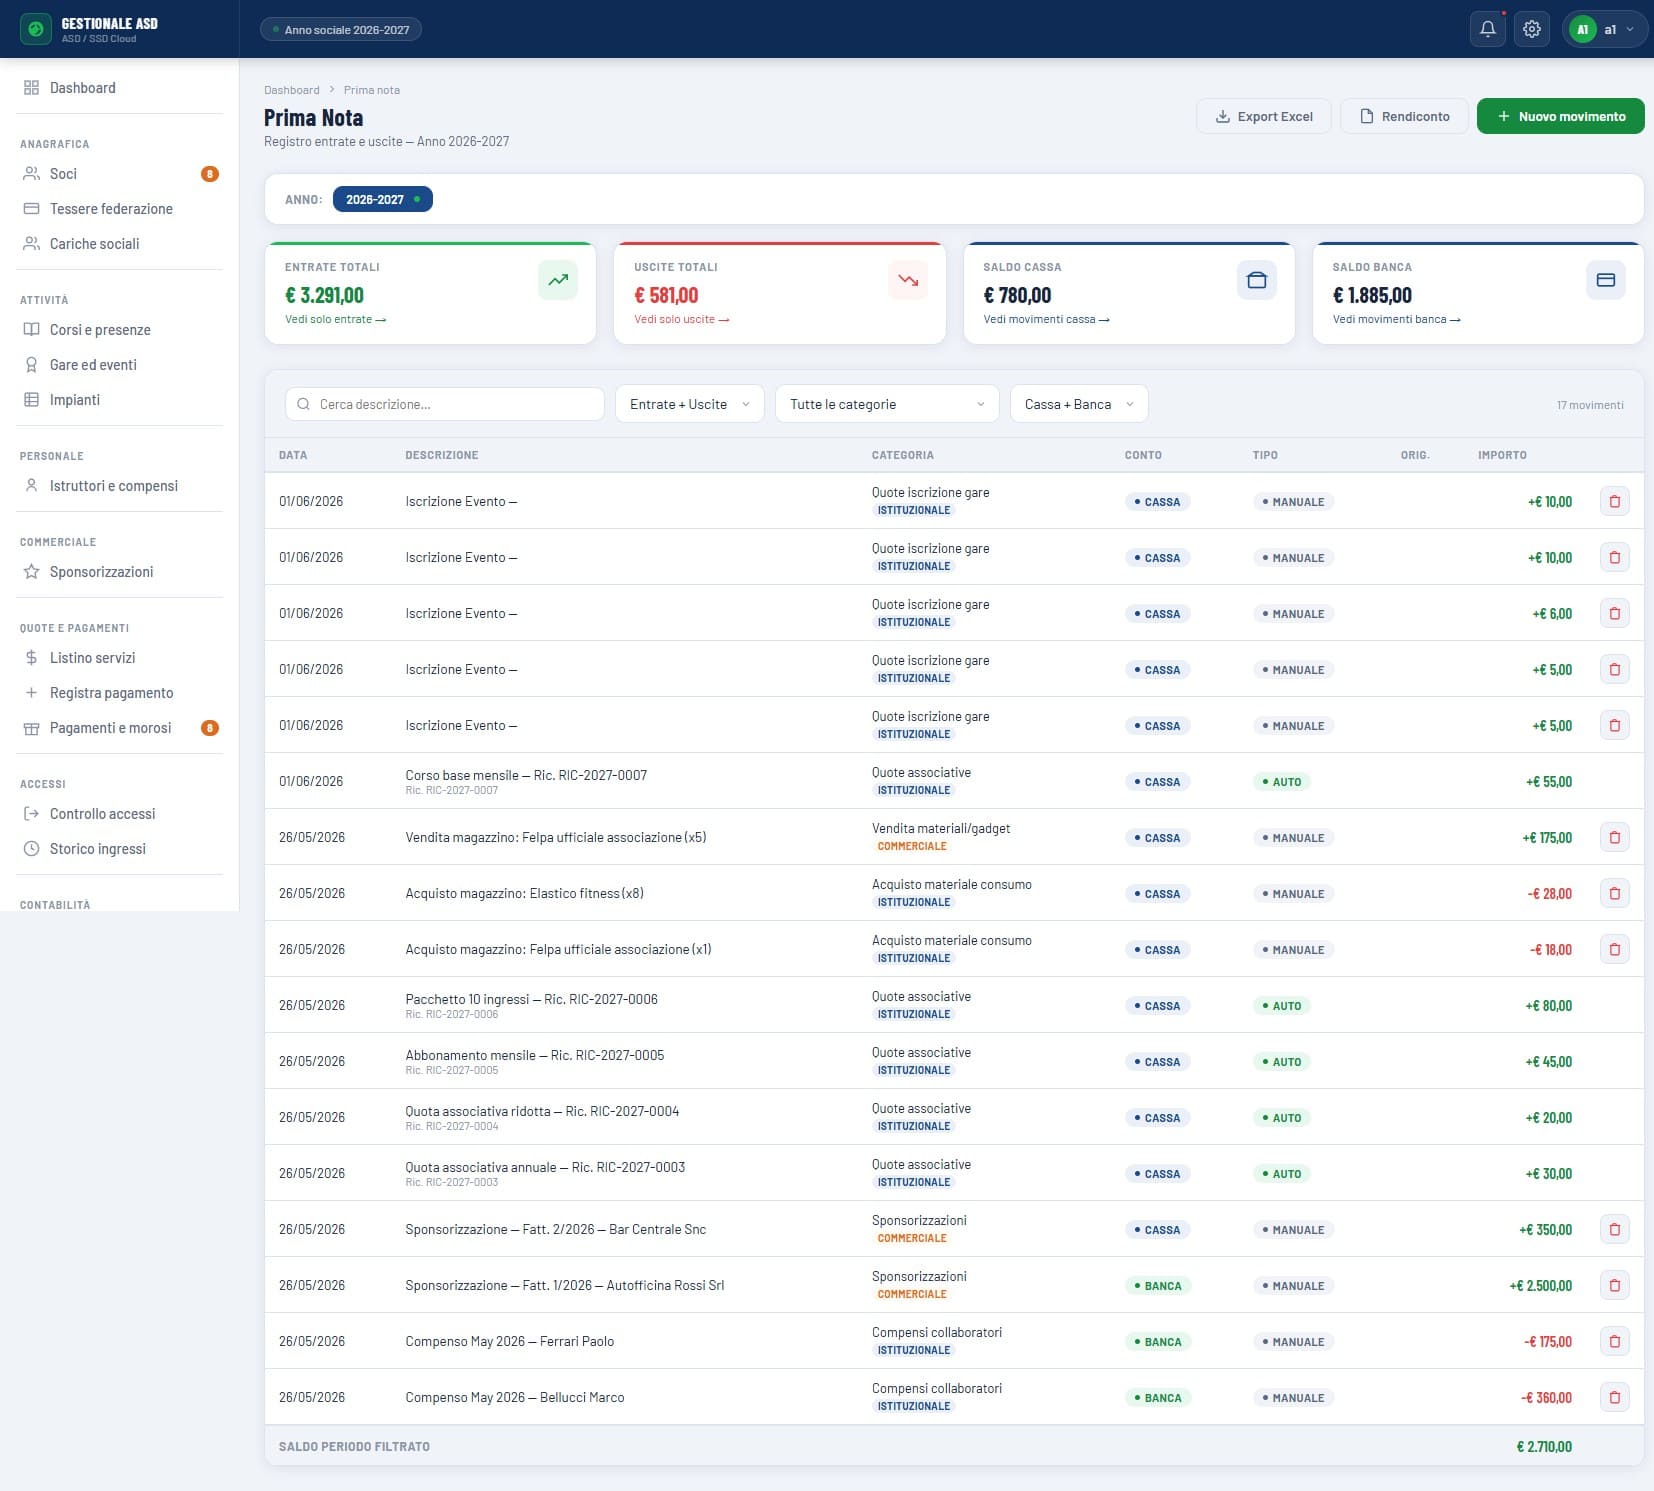
Task: Delete the Ferrari Paolo compenso movement
Action: [1614, 1341]
